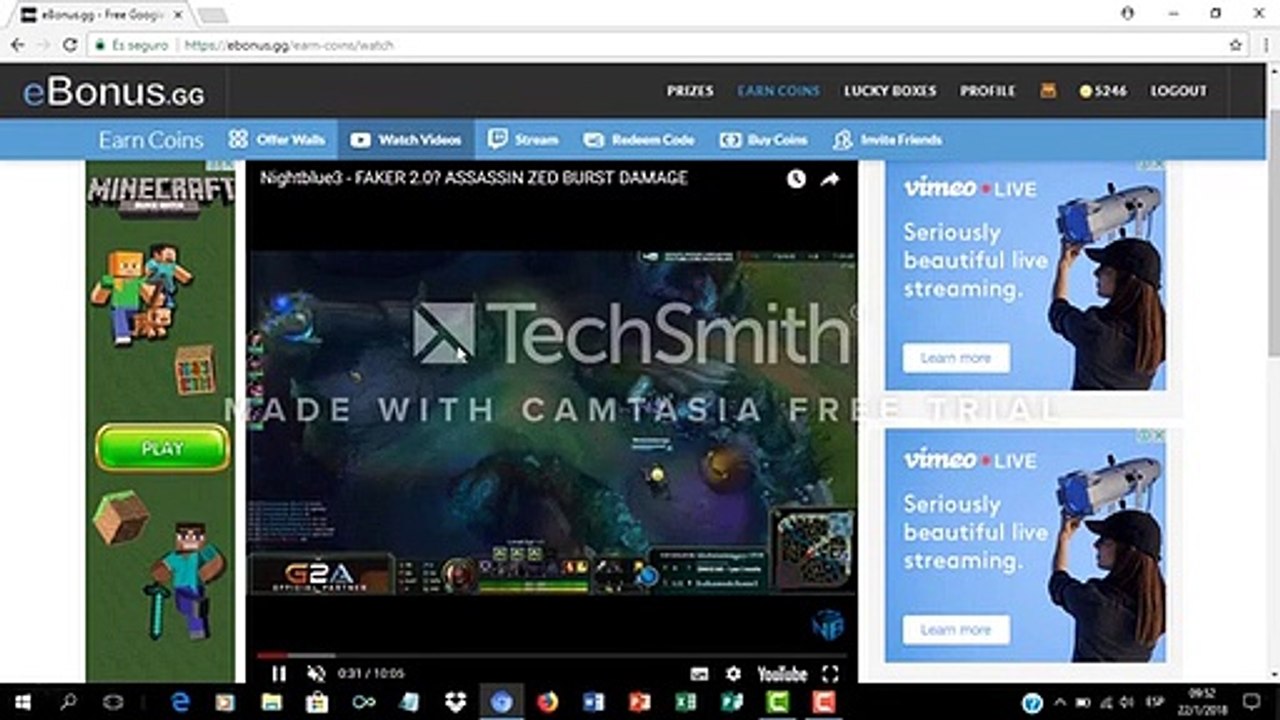Open the Microsoft Store taskbar icon

(x=317, y=702)
